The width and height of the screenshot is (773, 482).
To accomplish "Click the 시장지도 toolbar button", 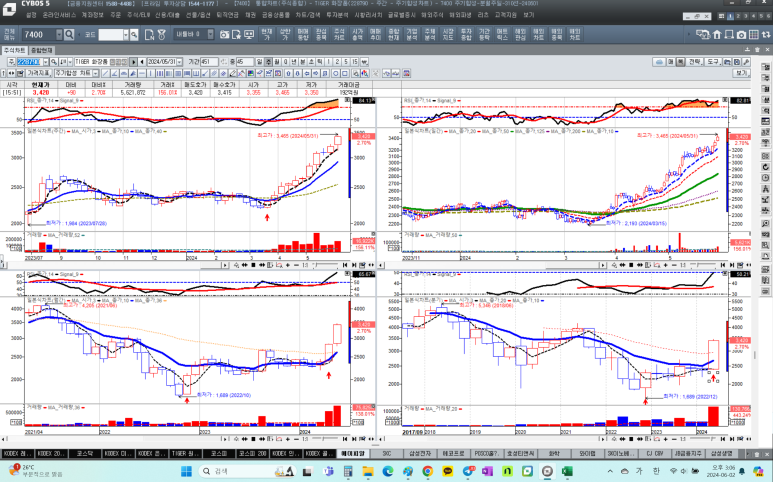I will click(x=448, y=34).
